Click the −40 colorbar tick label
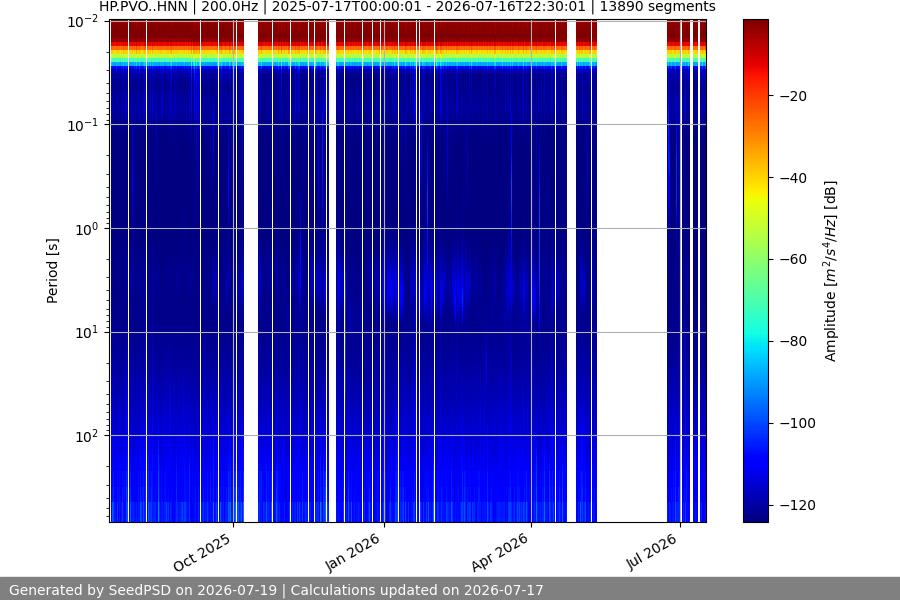900x600 pixels. 793,178
